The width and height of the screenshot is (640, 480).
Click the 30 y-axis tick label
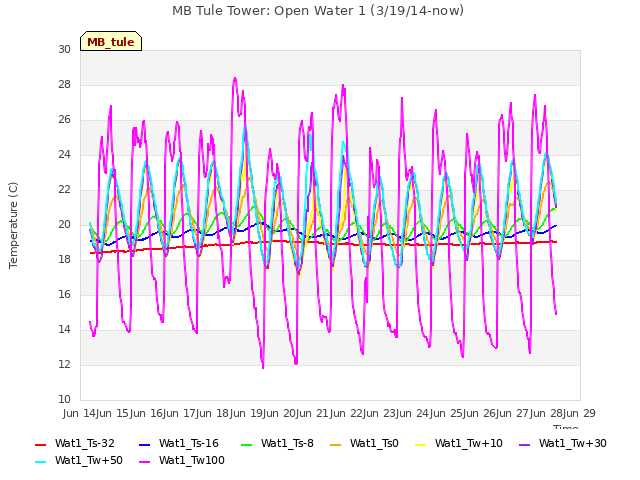64,49
